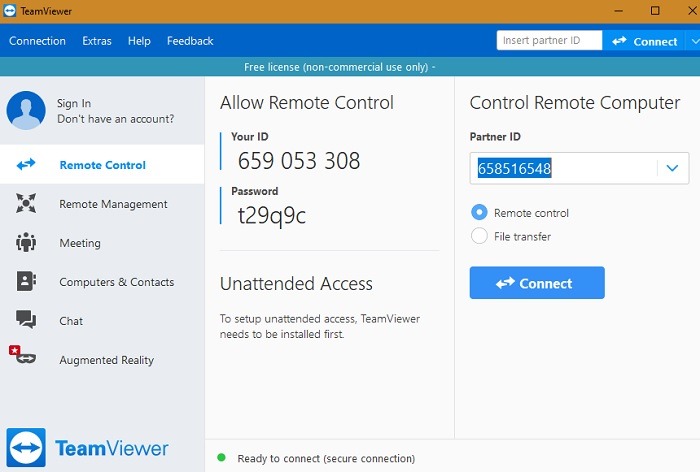Click the Remote Control arrows icon
The width and height of the screenshot is (700, 472).
(x=26, y=164)
